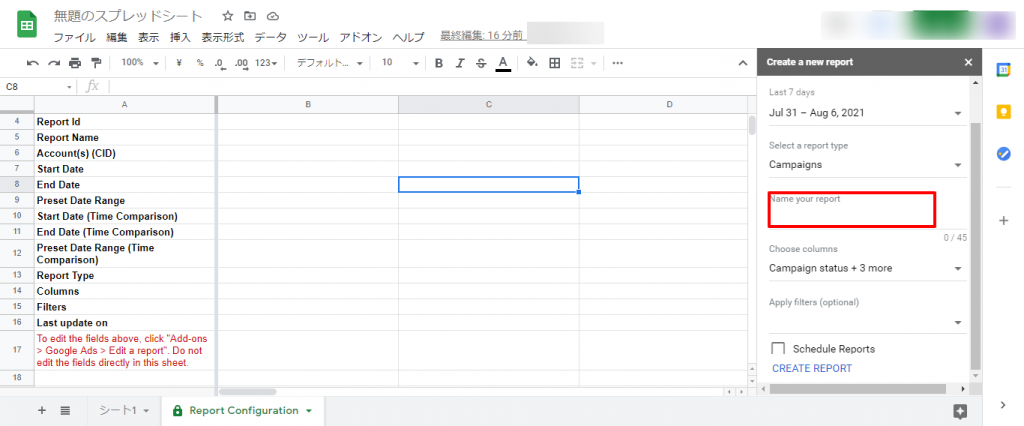Open the 表示形式 menu
The width and height of the screenshot is (1024, 426).
223,37
